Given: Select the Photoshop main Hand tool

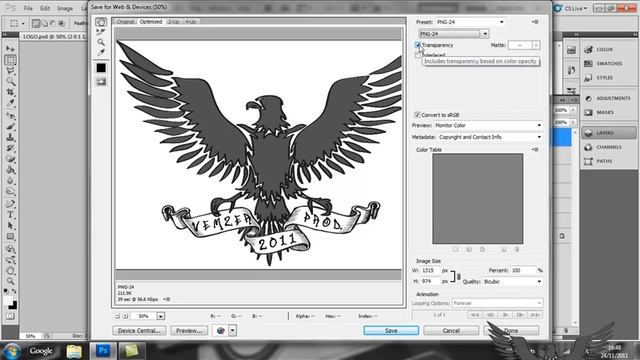Looking at the screenshot, I should (x=10, y=270).
